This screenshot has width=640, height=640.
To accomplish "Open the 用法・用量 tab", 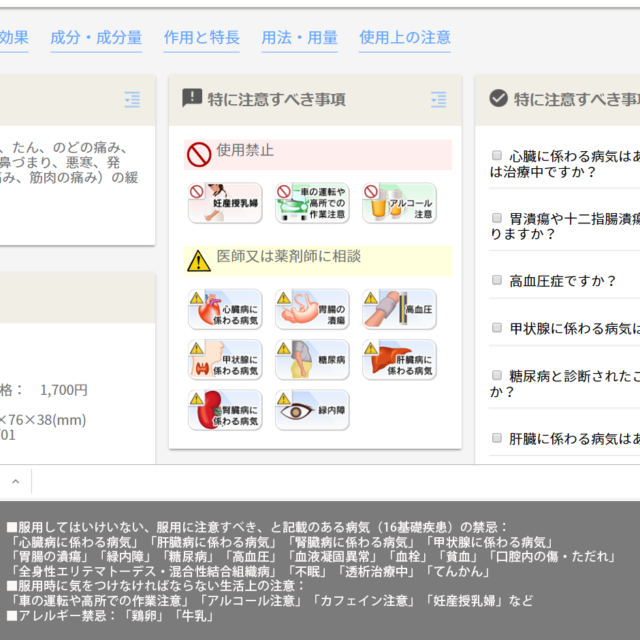I will click(x=299, y=38).
